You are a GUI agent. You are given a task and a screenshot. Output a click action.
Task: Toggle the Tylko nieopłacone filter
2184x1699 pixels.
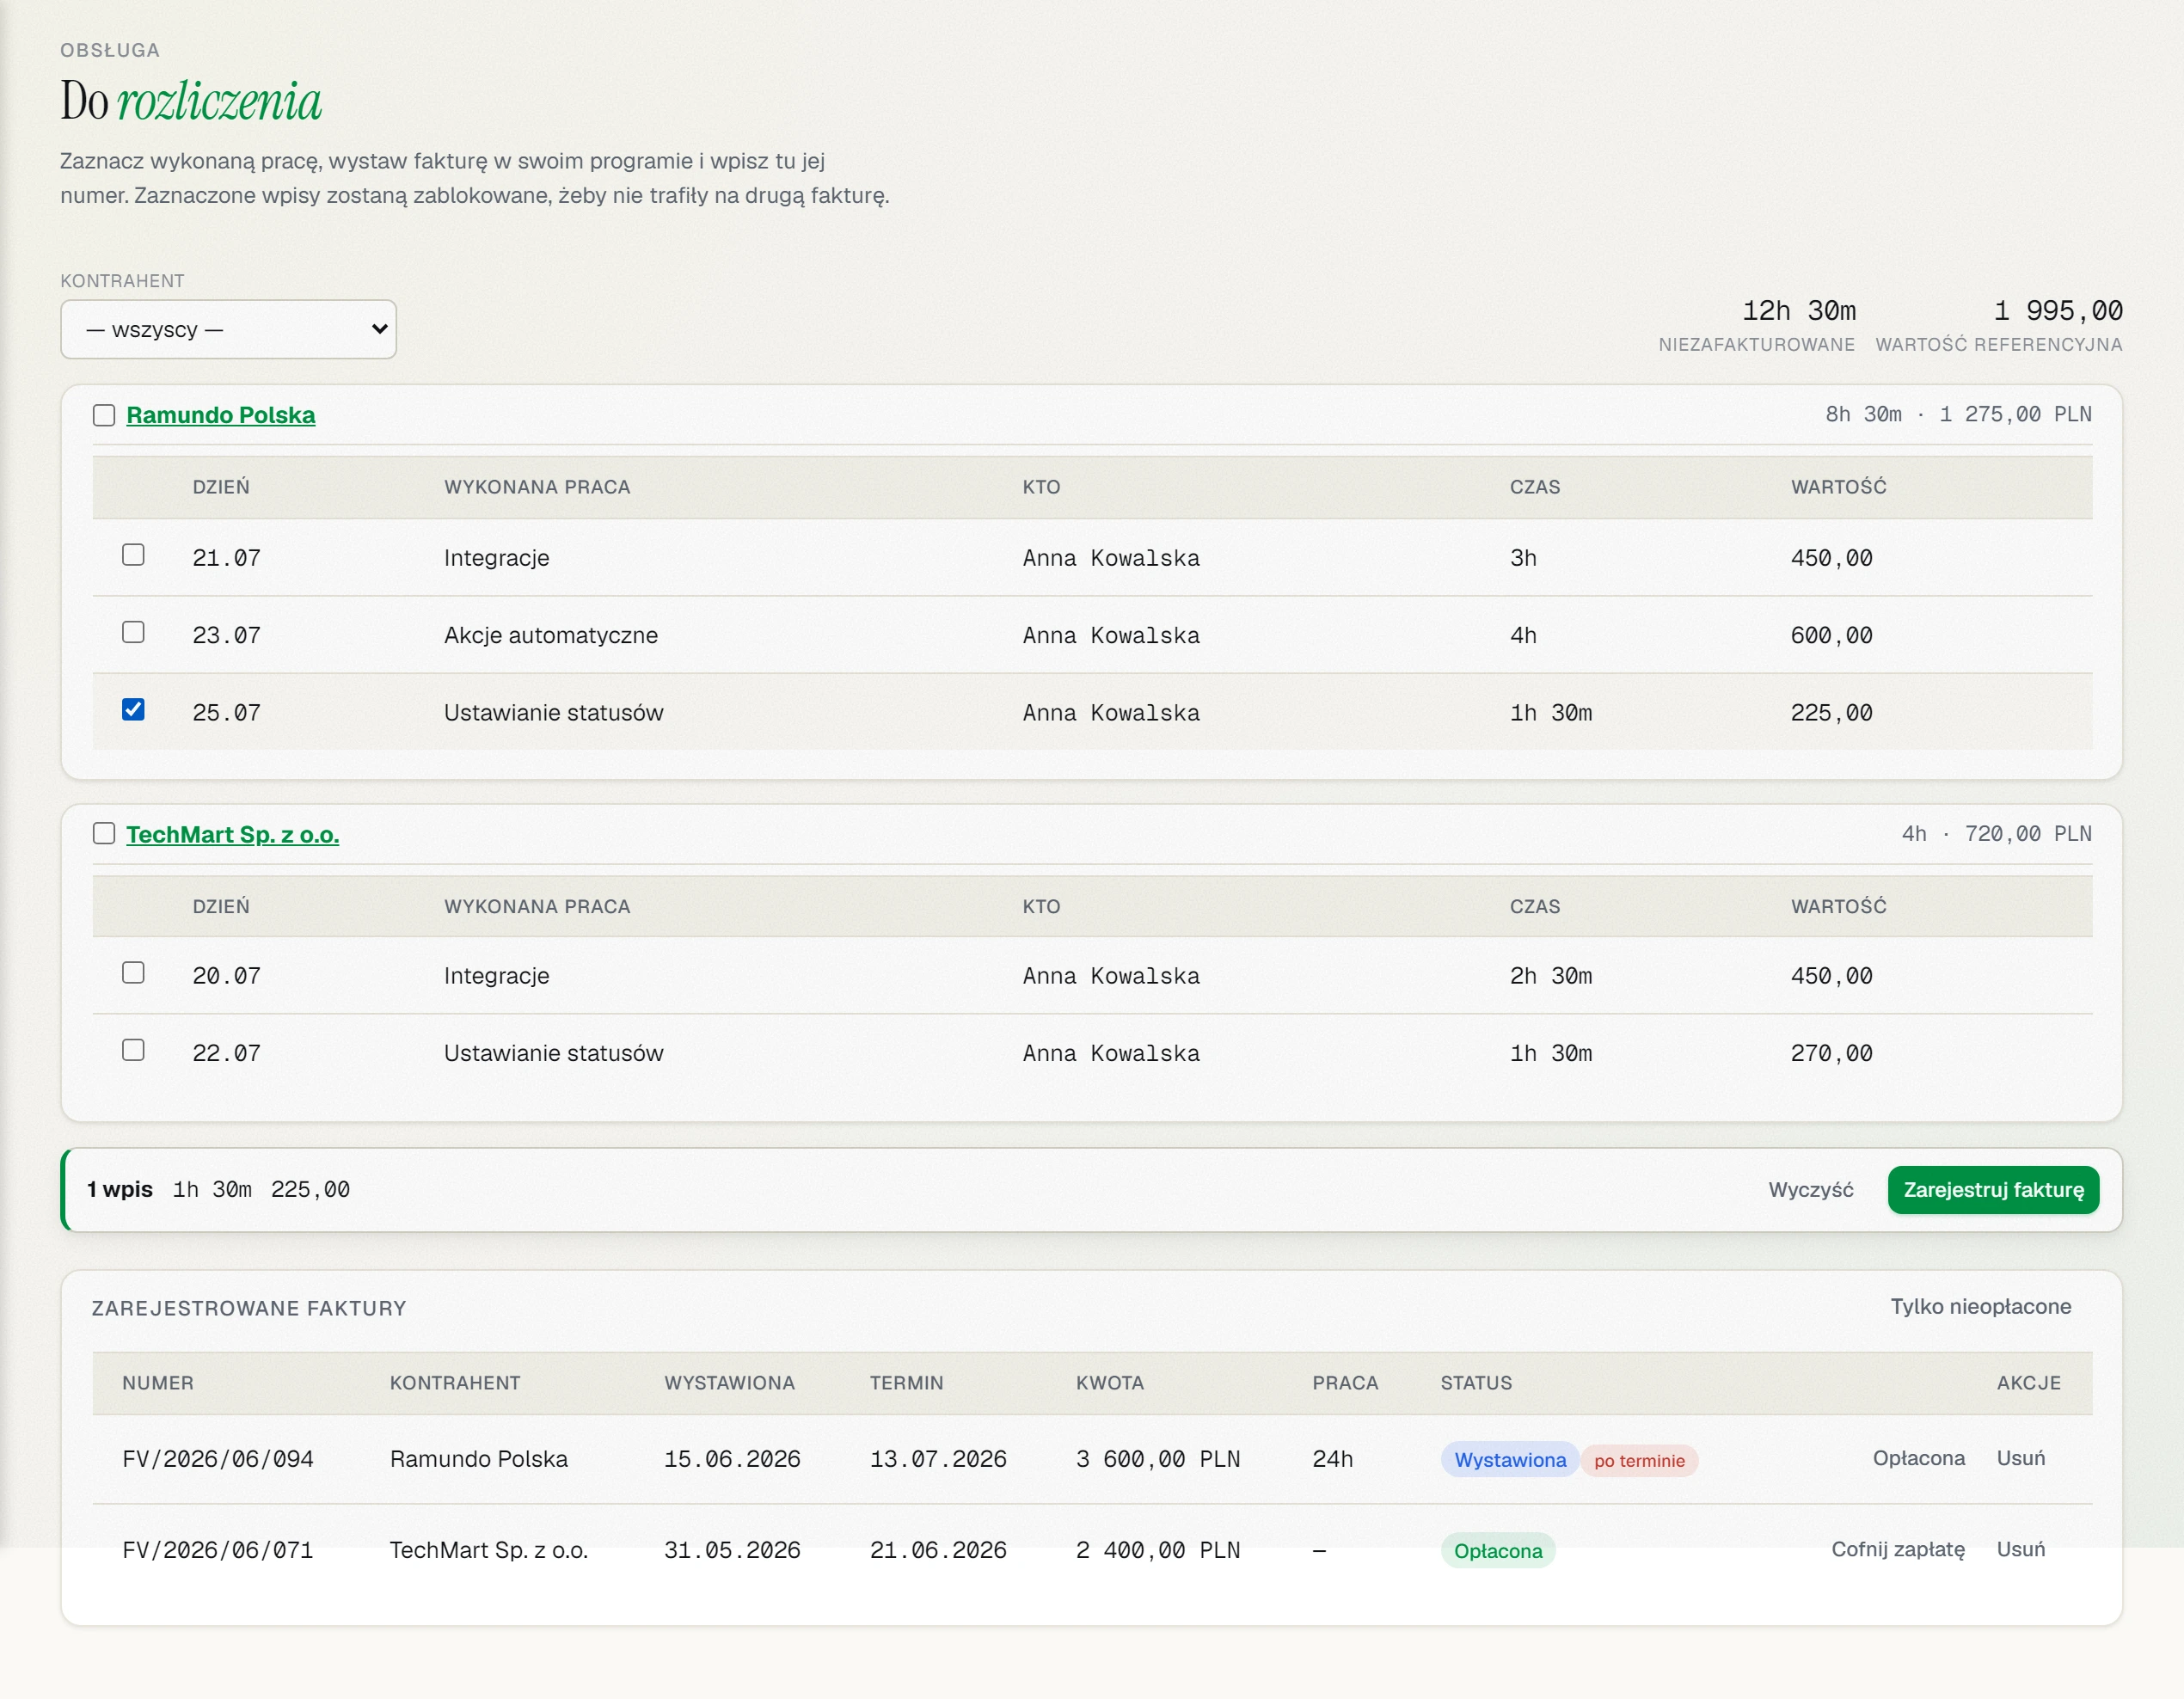[1981, 1307]
